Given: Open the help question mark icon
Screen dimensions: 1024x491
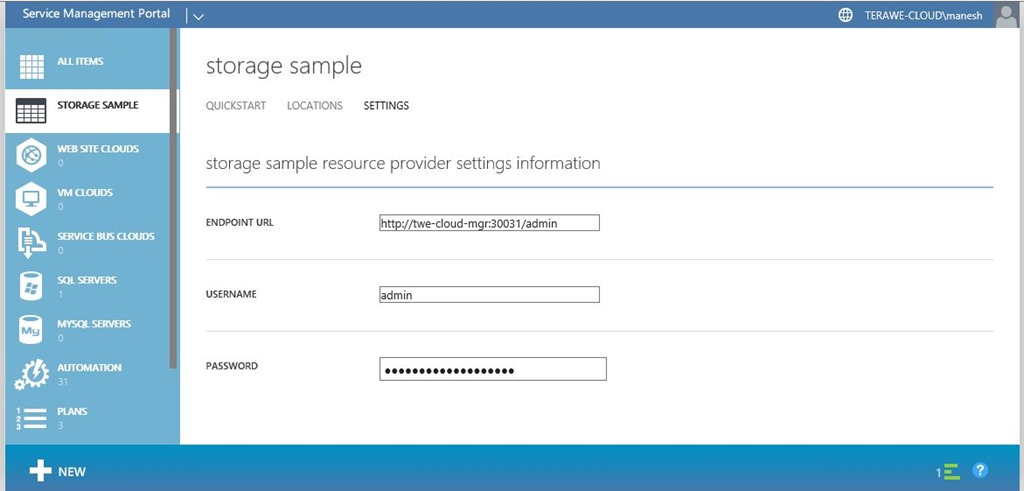Looking at the screenshot, I should click(x=980, y=470).
